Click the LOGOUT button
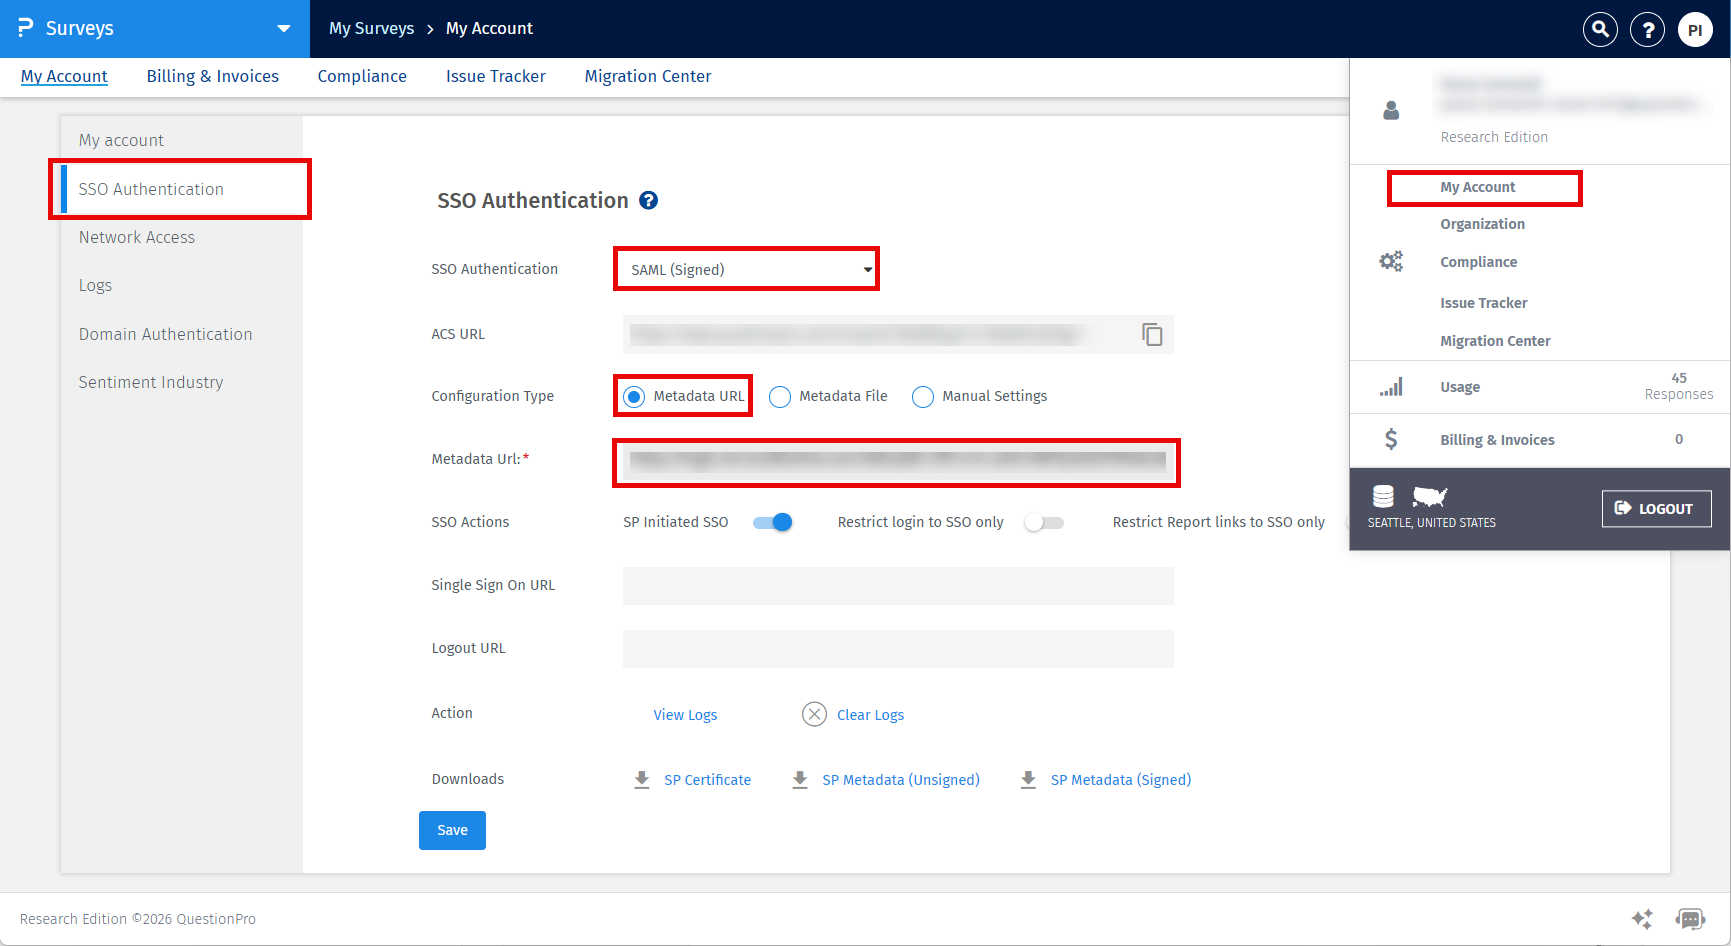Viewport: 1731px width, 946px height. [1655, 508]
